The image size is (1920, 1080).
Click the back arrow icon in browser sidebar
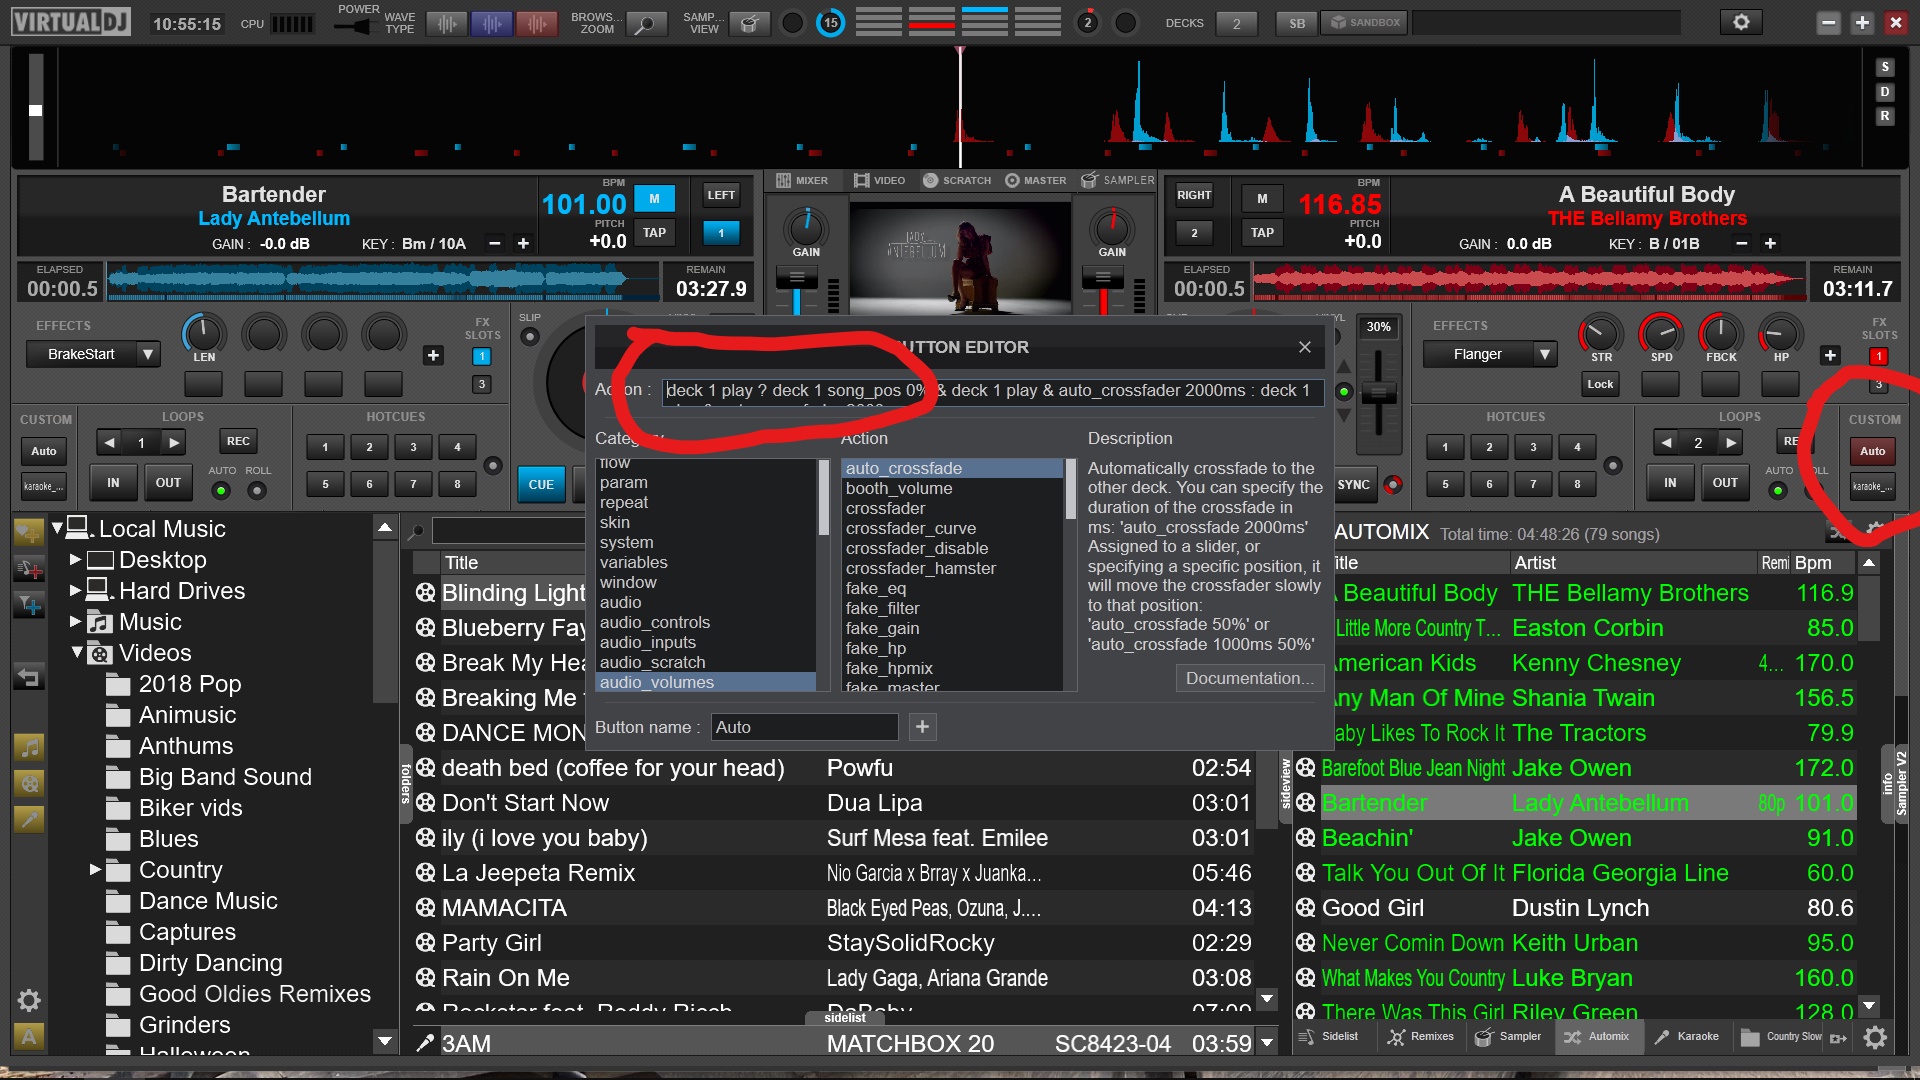[29, 678]
